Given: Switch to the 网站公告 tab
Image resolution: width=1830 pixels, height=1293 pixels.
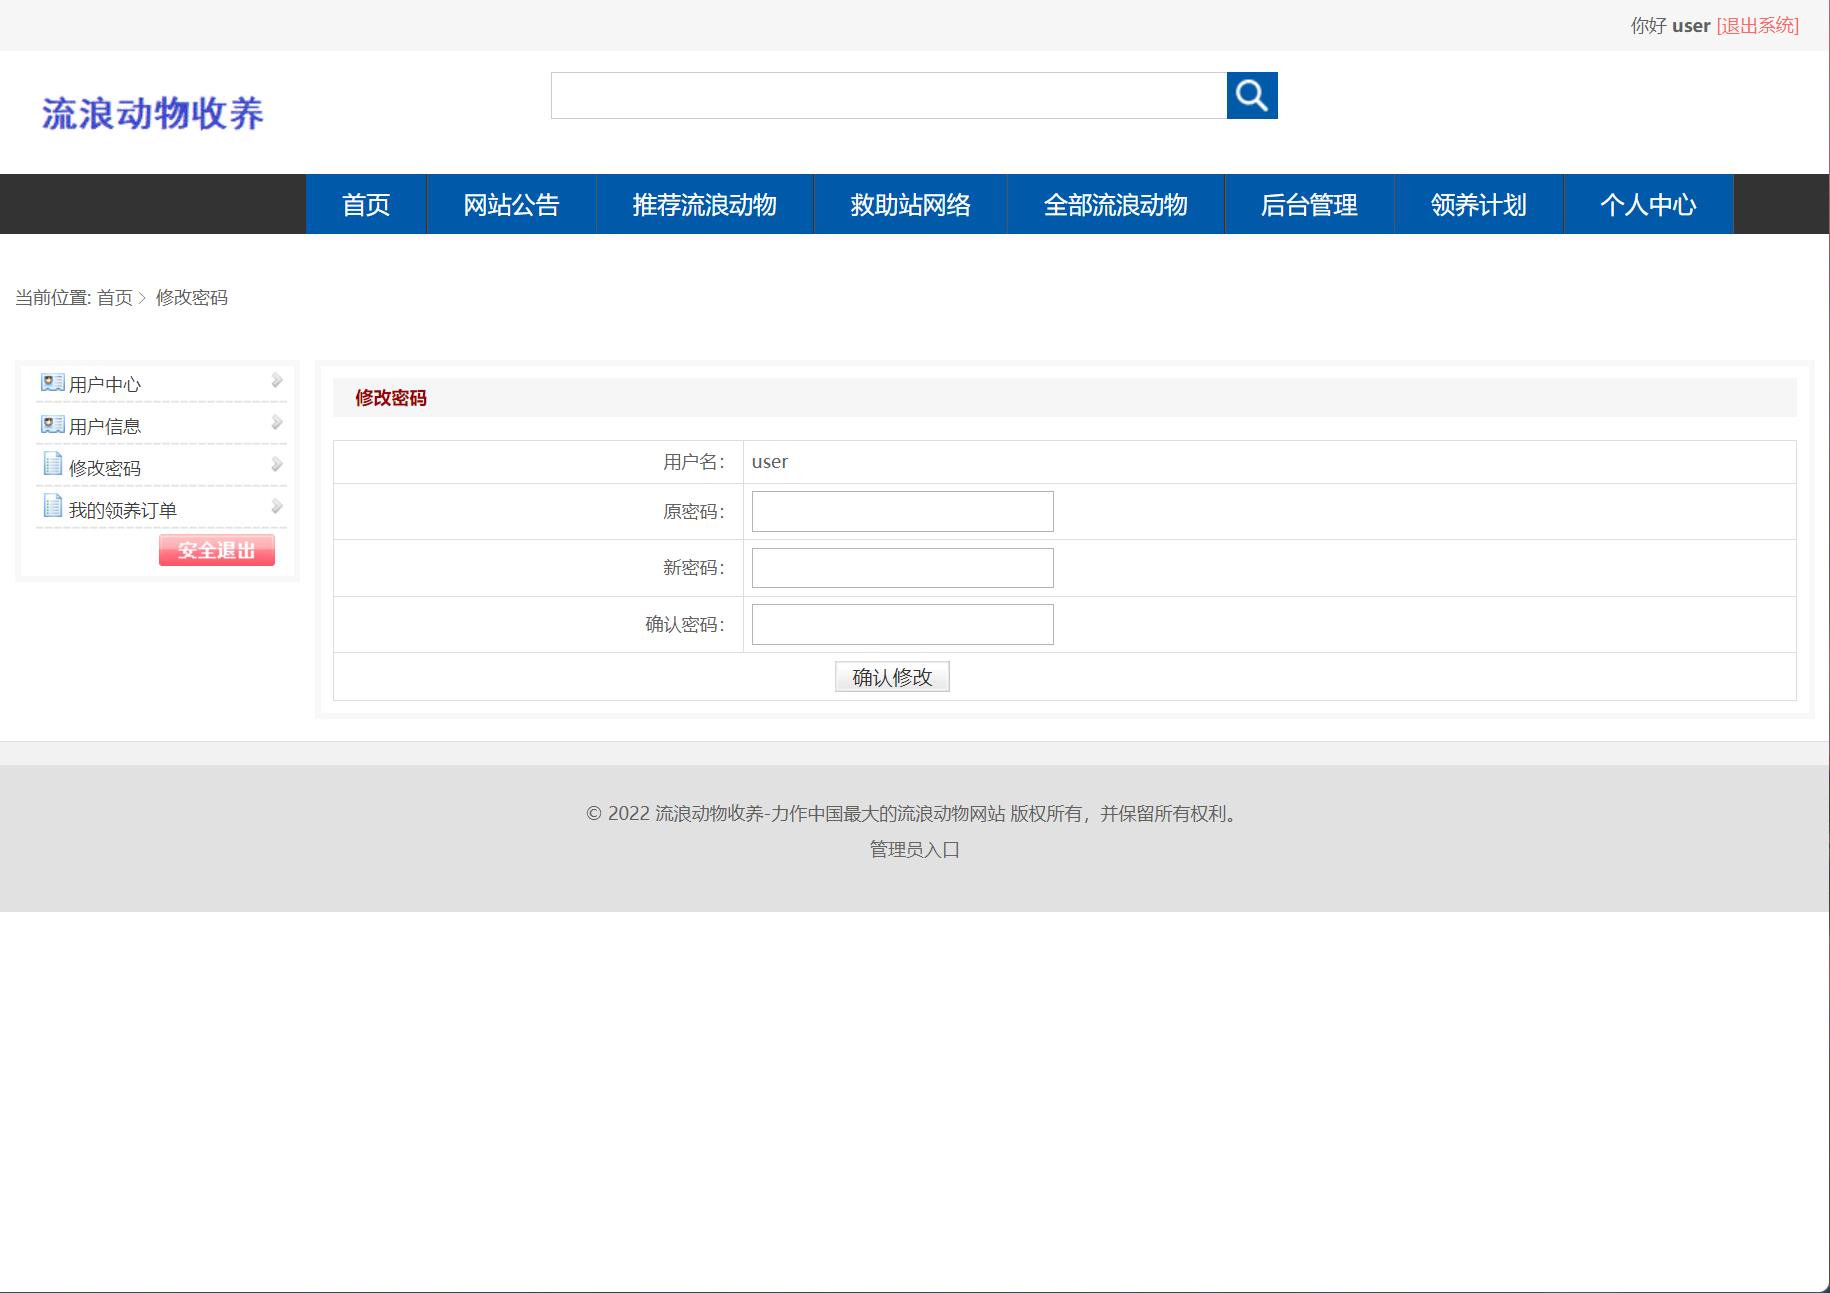Looking at the screenshot, I should tap(510, 204).
